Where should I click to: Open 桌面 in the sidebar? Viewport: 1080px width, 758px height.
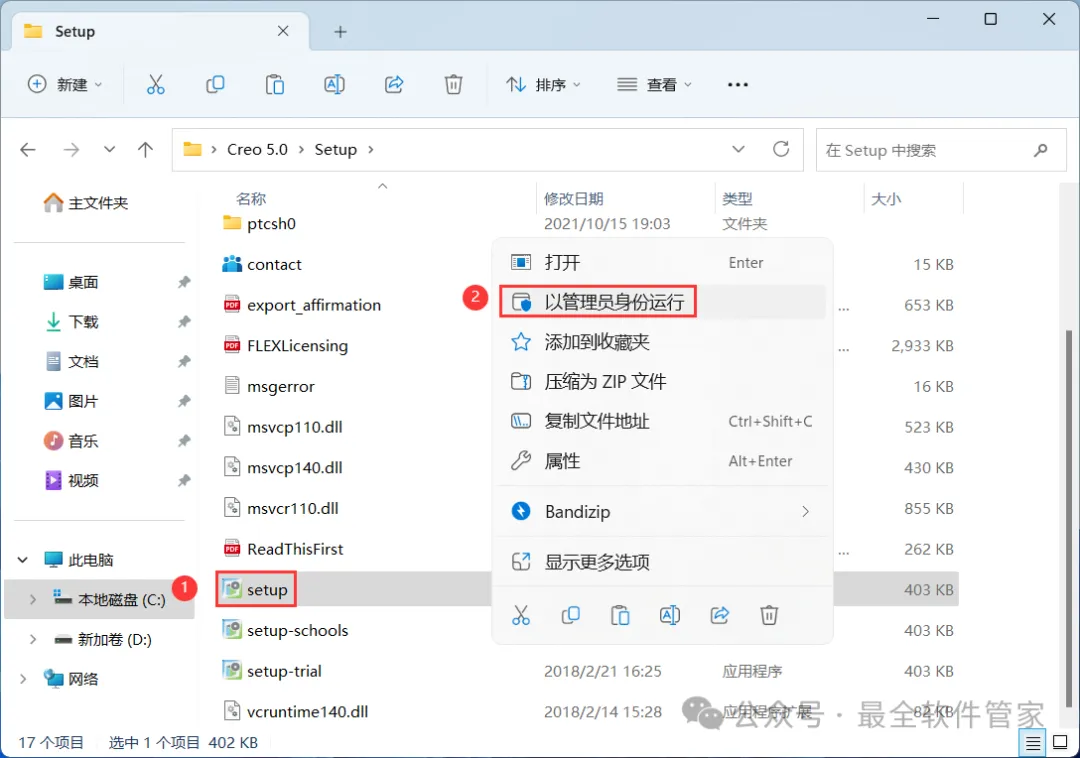click(x=71, y=282)
